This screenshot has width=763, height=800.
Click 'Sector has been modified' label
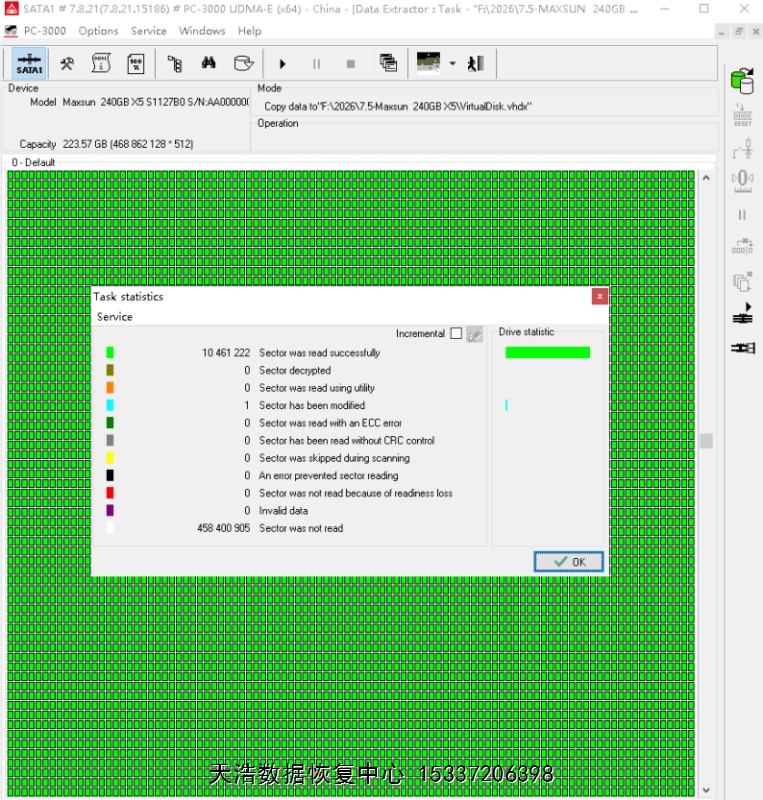pyautogui.click(x=312, y=405)
